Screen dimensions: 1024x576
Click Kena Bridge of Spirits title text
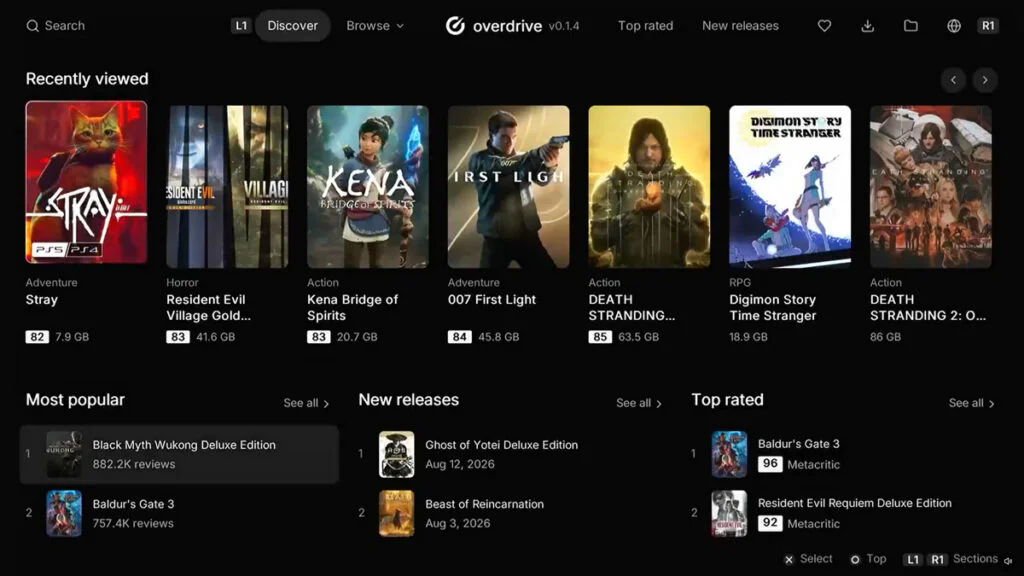[x=353, y=308]
